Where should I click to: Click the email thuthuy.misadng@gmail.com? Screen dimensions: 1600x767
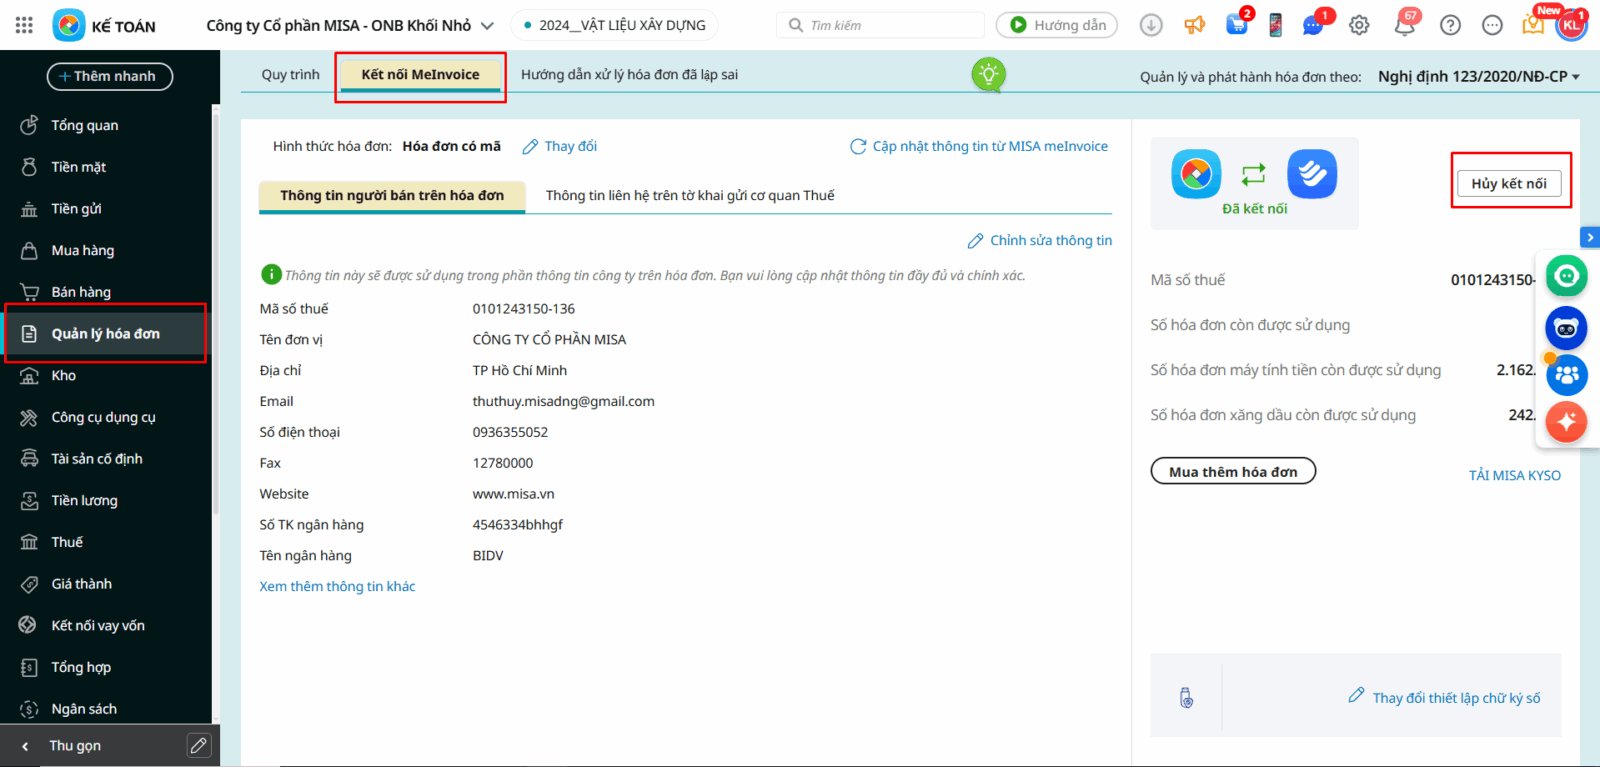tap(564, 401)
